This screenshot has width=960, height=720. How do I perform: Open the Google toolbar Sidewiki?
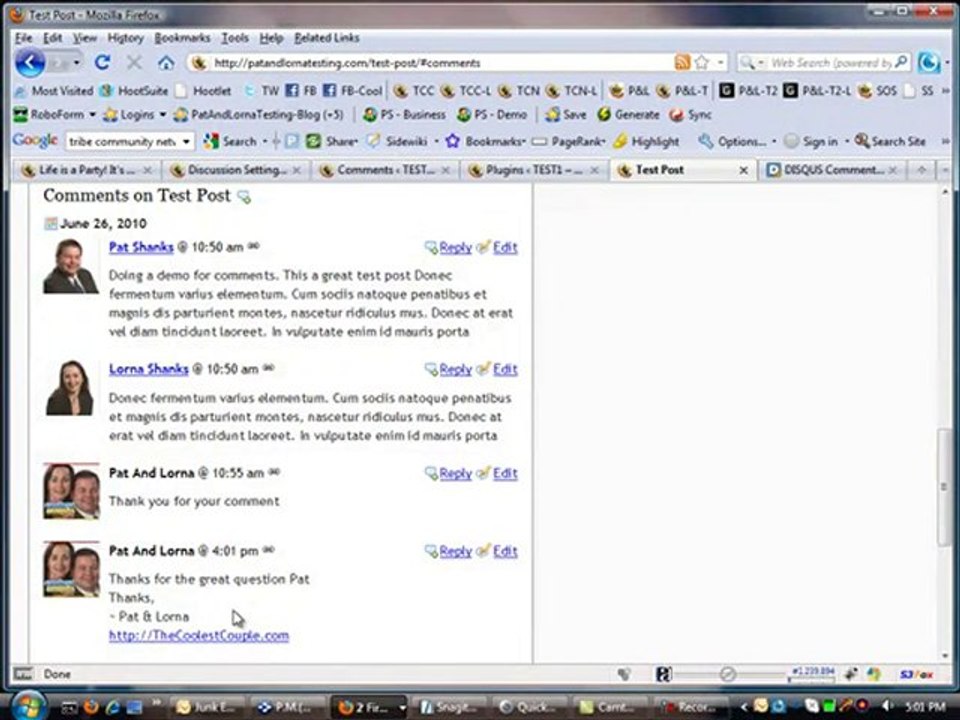coord(397,141)
